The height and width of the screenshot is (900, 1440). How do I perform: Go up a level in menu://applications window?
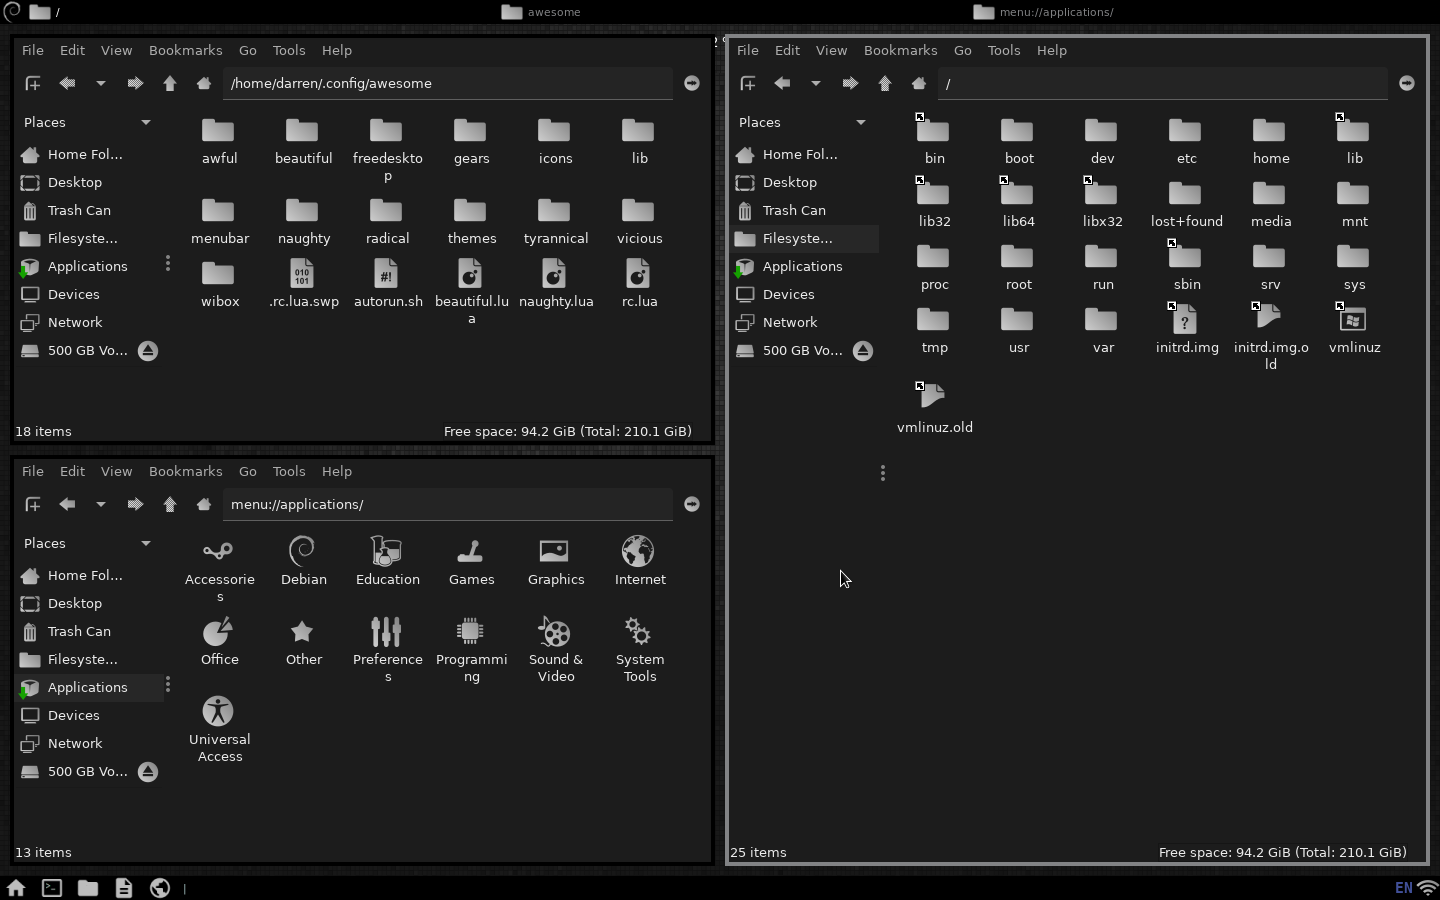coord(170,504)
